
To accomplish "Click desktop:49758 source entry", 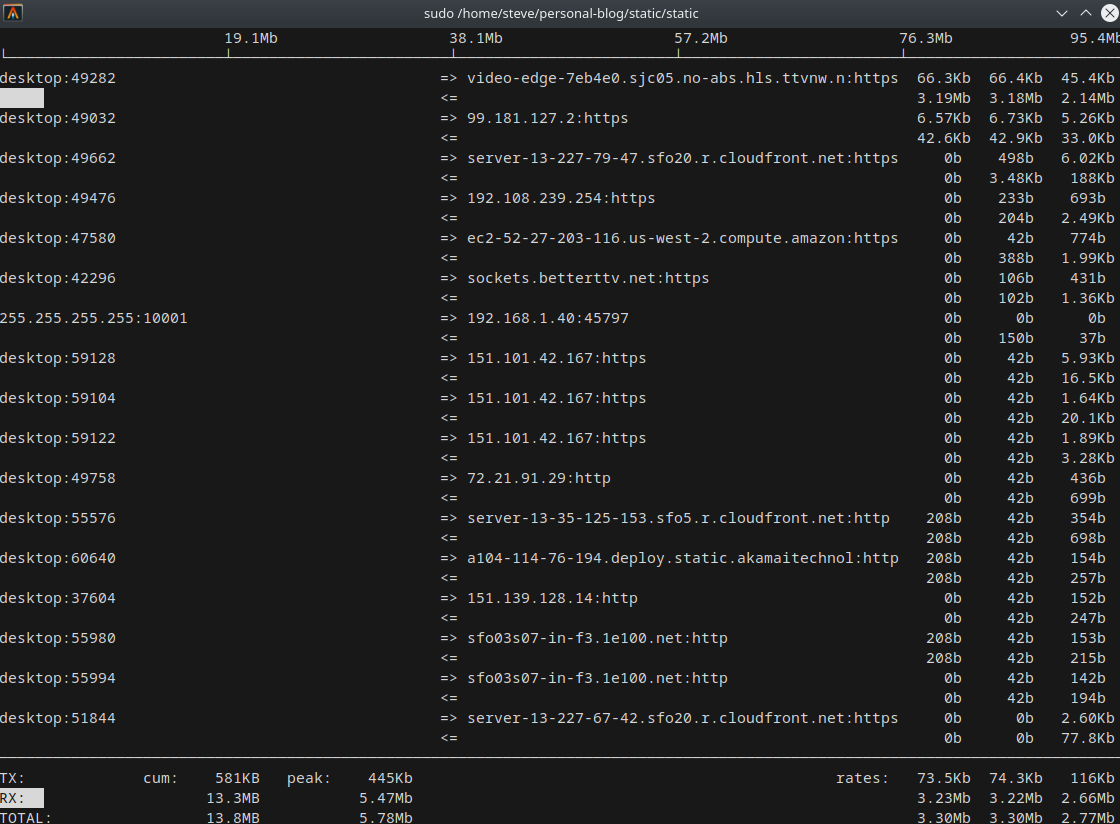I will [x=58, y=478].
